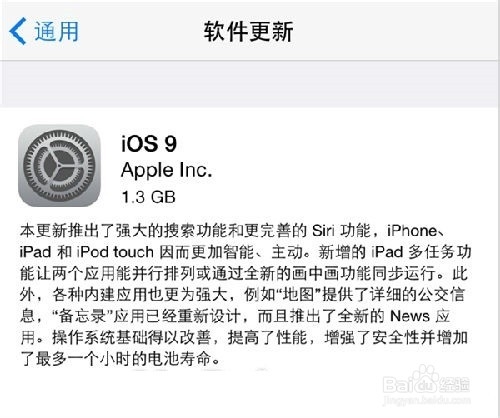Tap the iPhone word in first line

[x=412, y=231]
